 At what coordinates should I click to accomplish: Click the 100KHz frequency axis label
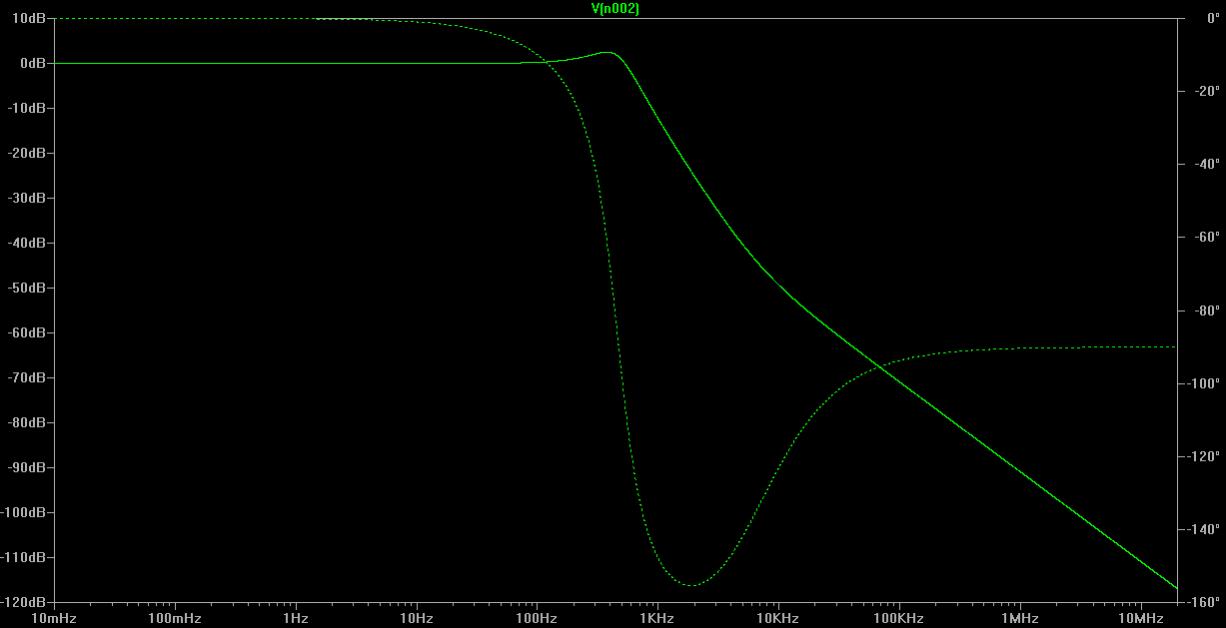(899, 619)
